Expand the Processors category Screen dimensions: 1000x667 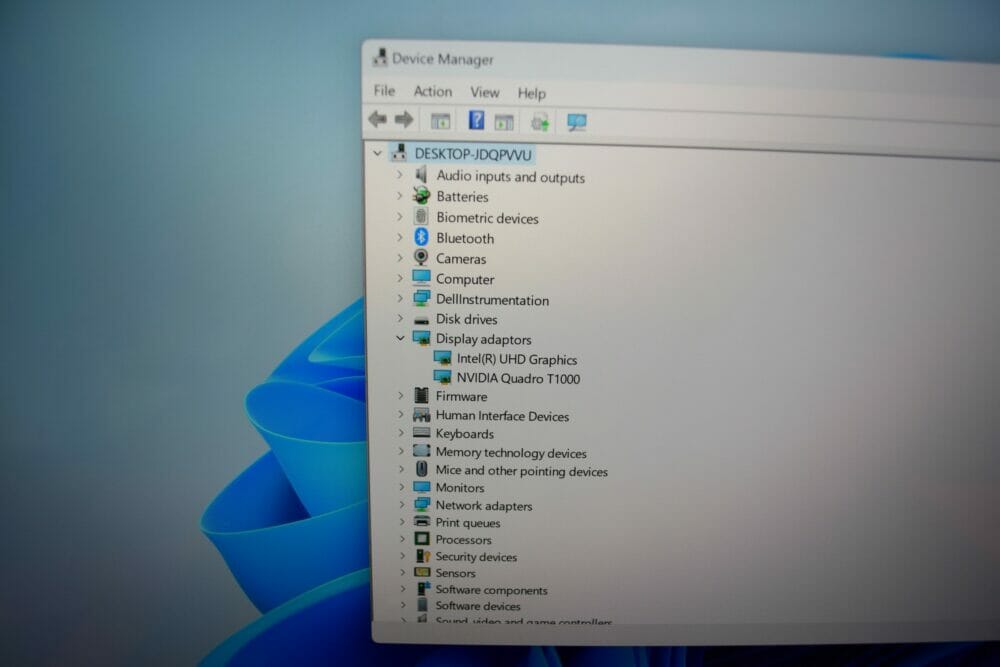402,539
